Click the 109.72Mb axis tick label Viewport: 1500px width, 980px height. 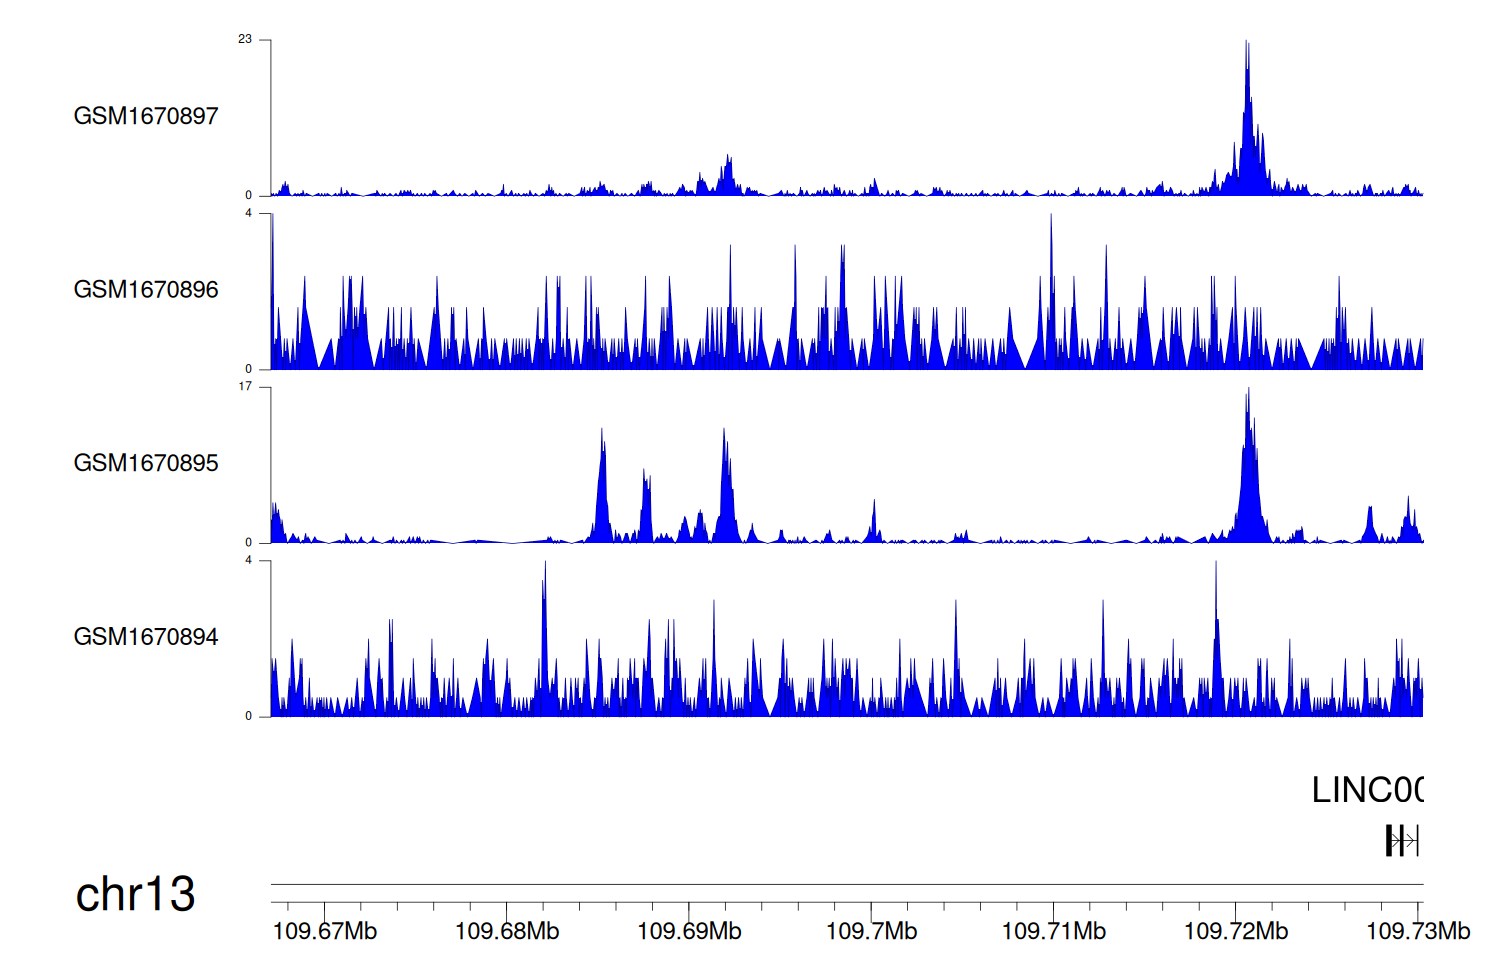(x=1236, y=932)
